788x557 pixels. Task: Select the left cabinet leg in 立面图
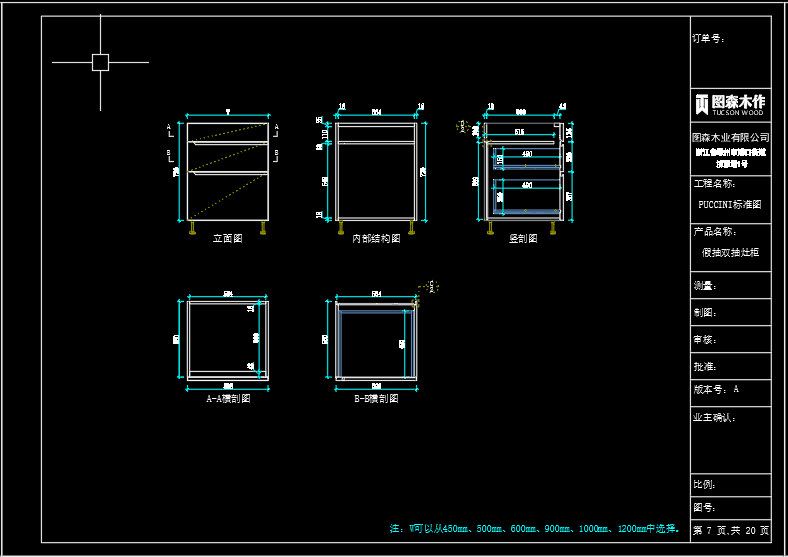pos(192,228)
